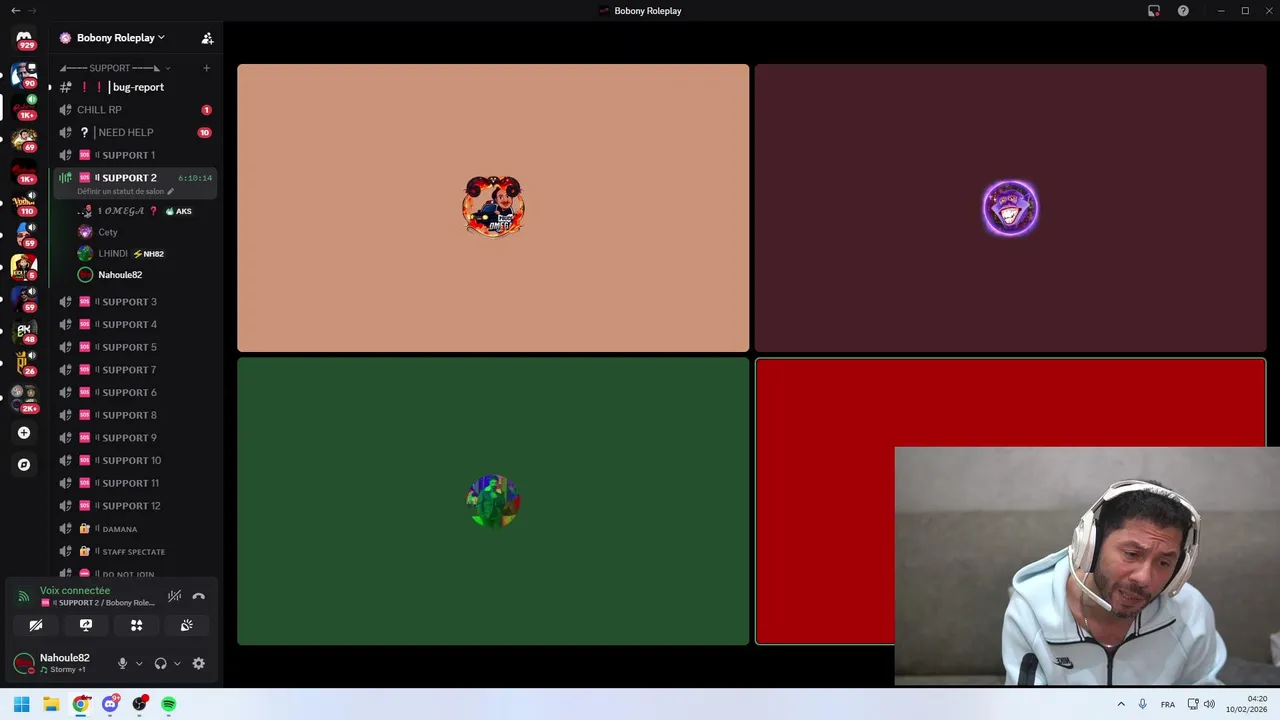Open Discord direct messages home icon

pyautogui.click(x=24, y=38)
